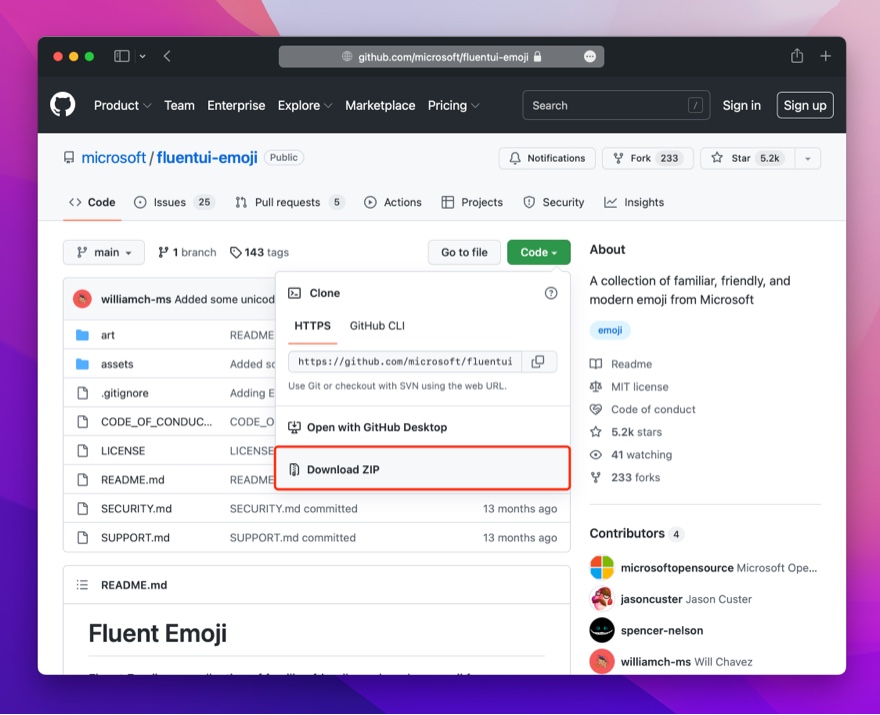Viewport: 880px width, 715px height.
Task: Open the Star list dropdown arrow
Action: click(x=808, y=158)
